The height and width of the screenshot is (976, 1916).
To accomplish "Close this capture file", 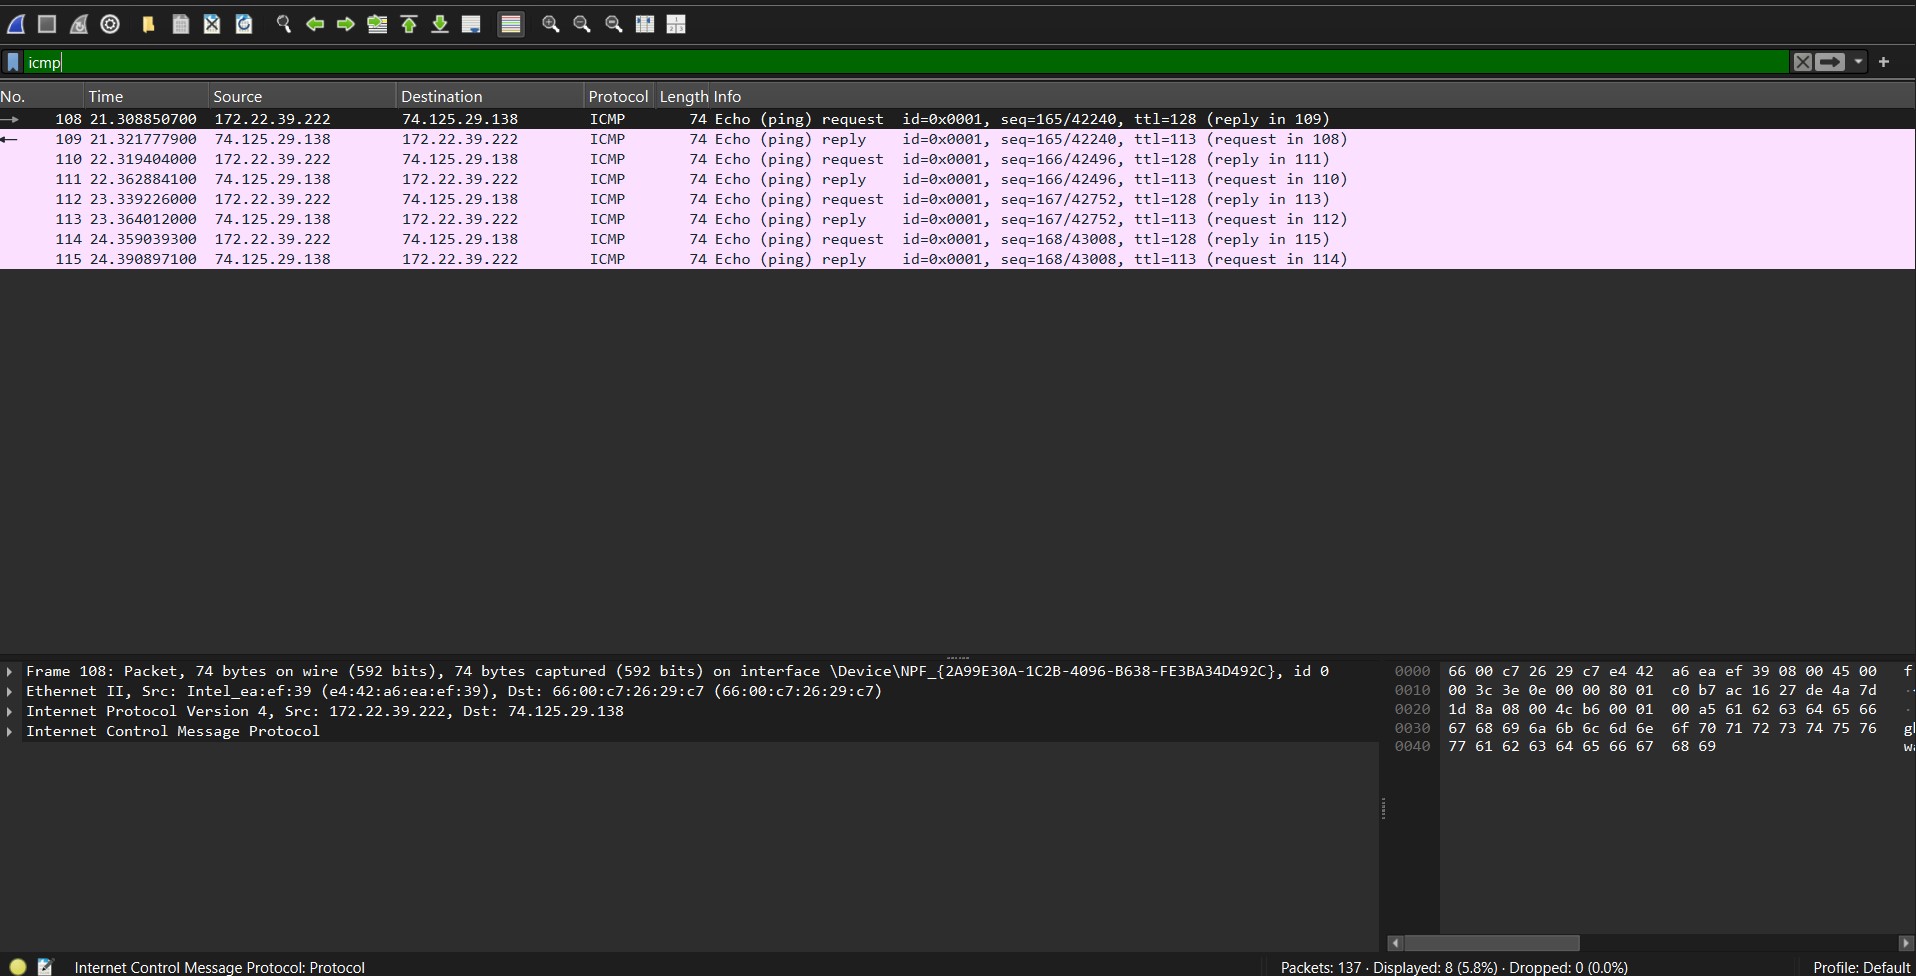I will point(212,24).
